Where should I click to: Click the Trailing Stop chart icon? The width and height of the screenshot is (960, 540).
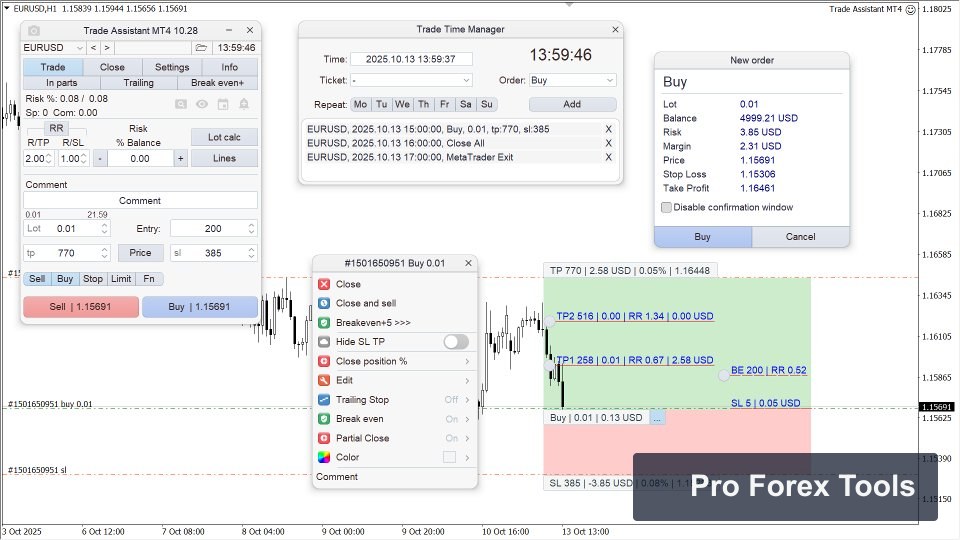tap(324, 400)
